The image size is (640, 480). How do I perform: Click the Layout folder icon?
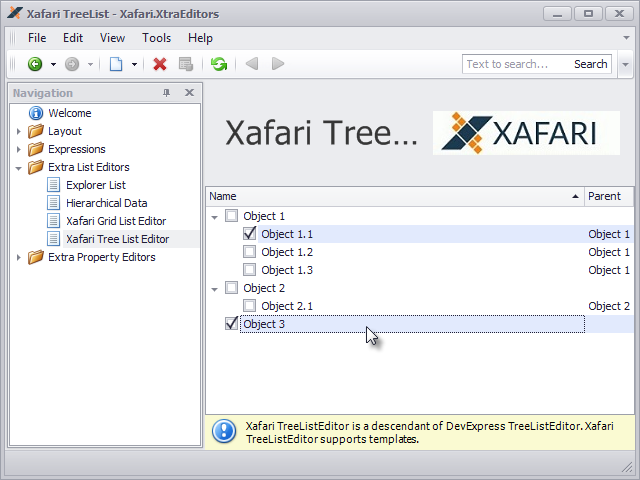click(x=36, y=131)
